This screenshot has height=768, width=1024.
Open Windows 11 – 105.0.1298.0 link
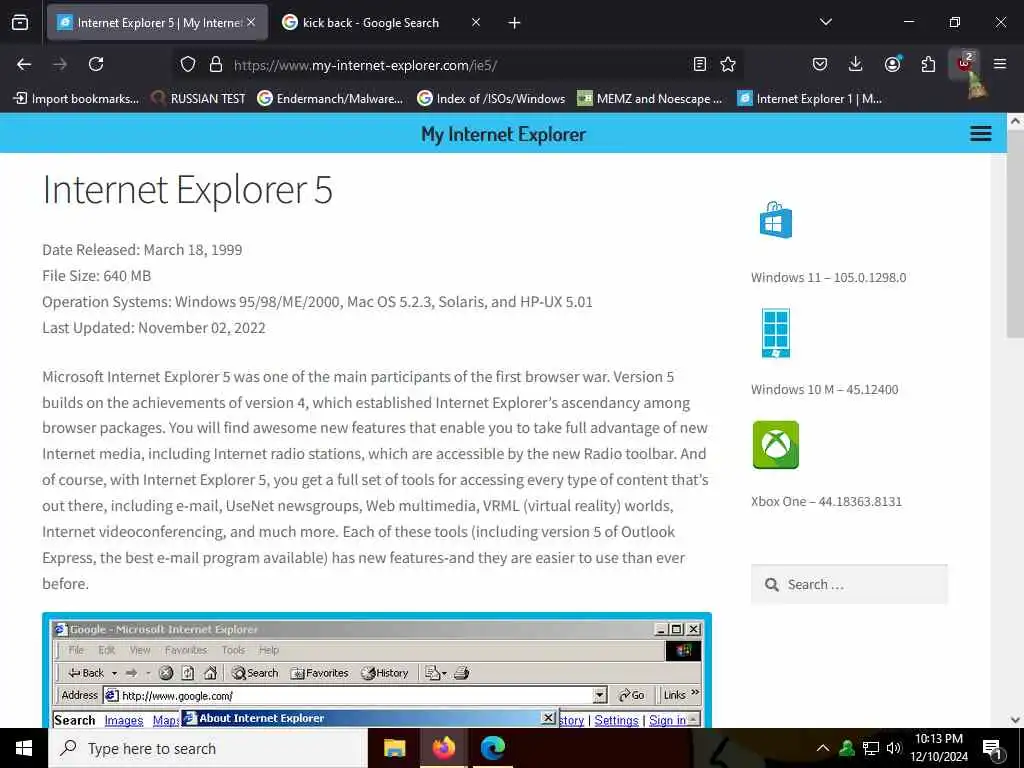point(828,278)
